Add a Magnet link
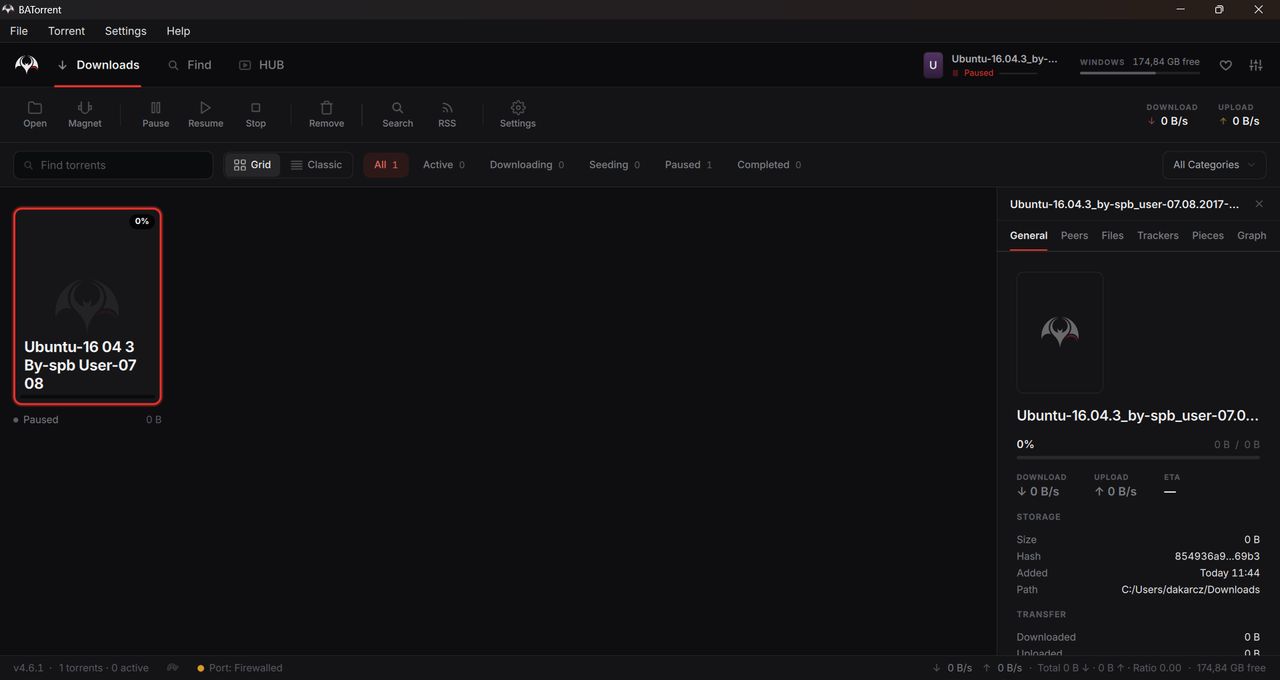1280x680 pixels. pyautogui.click(x=85, y=114)
